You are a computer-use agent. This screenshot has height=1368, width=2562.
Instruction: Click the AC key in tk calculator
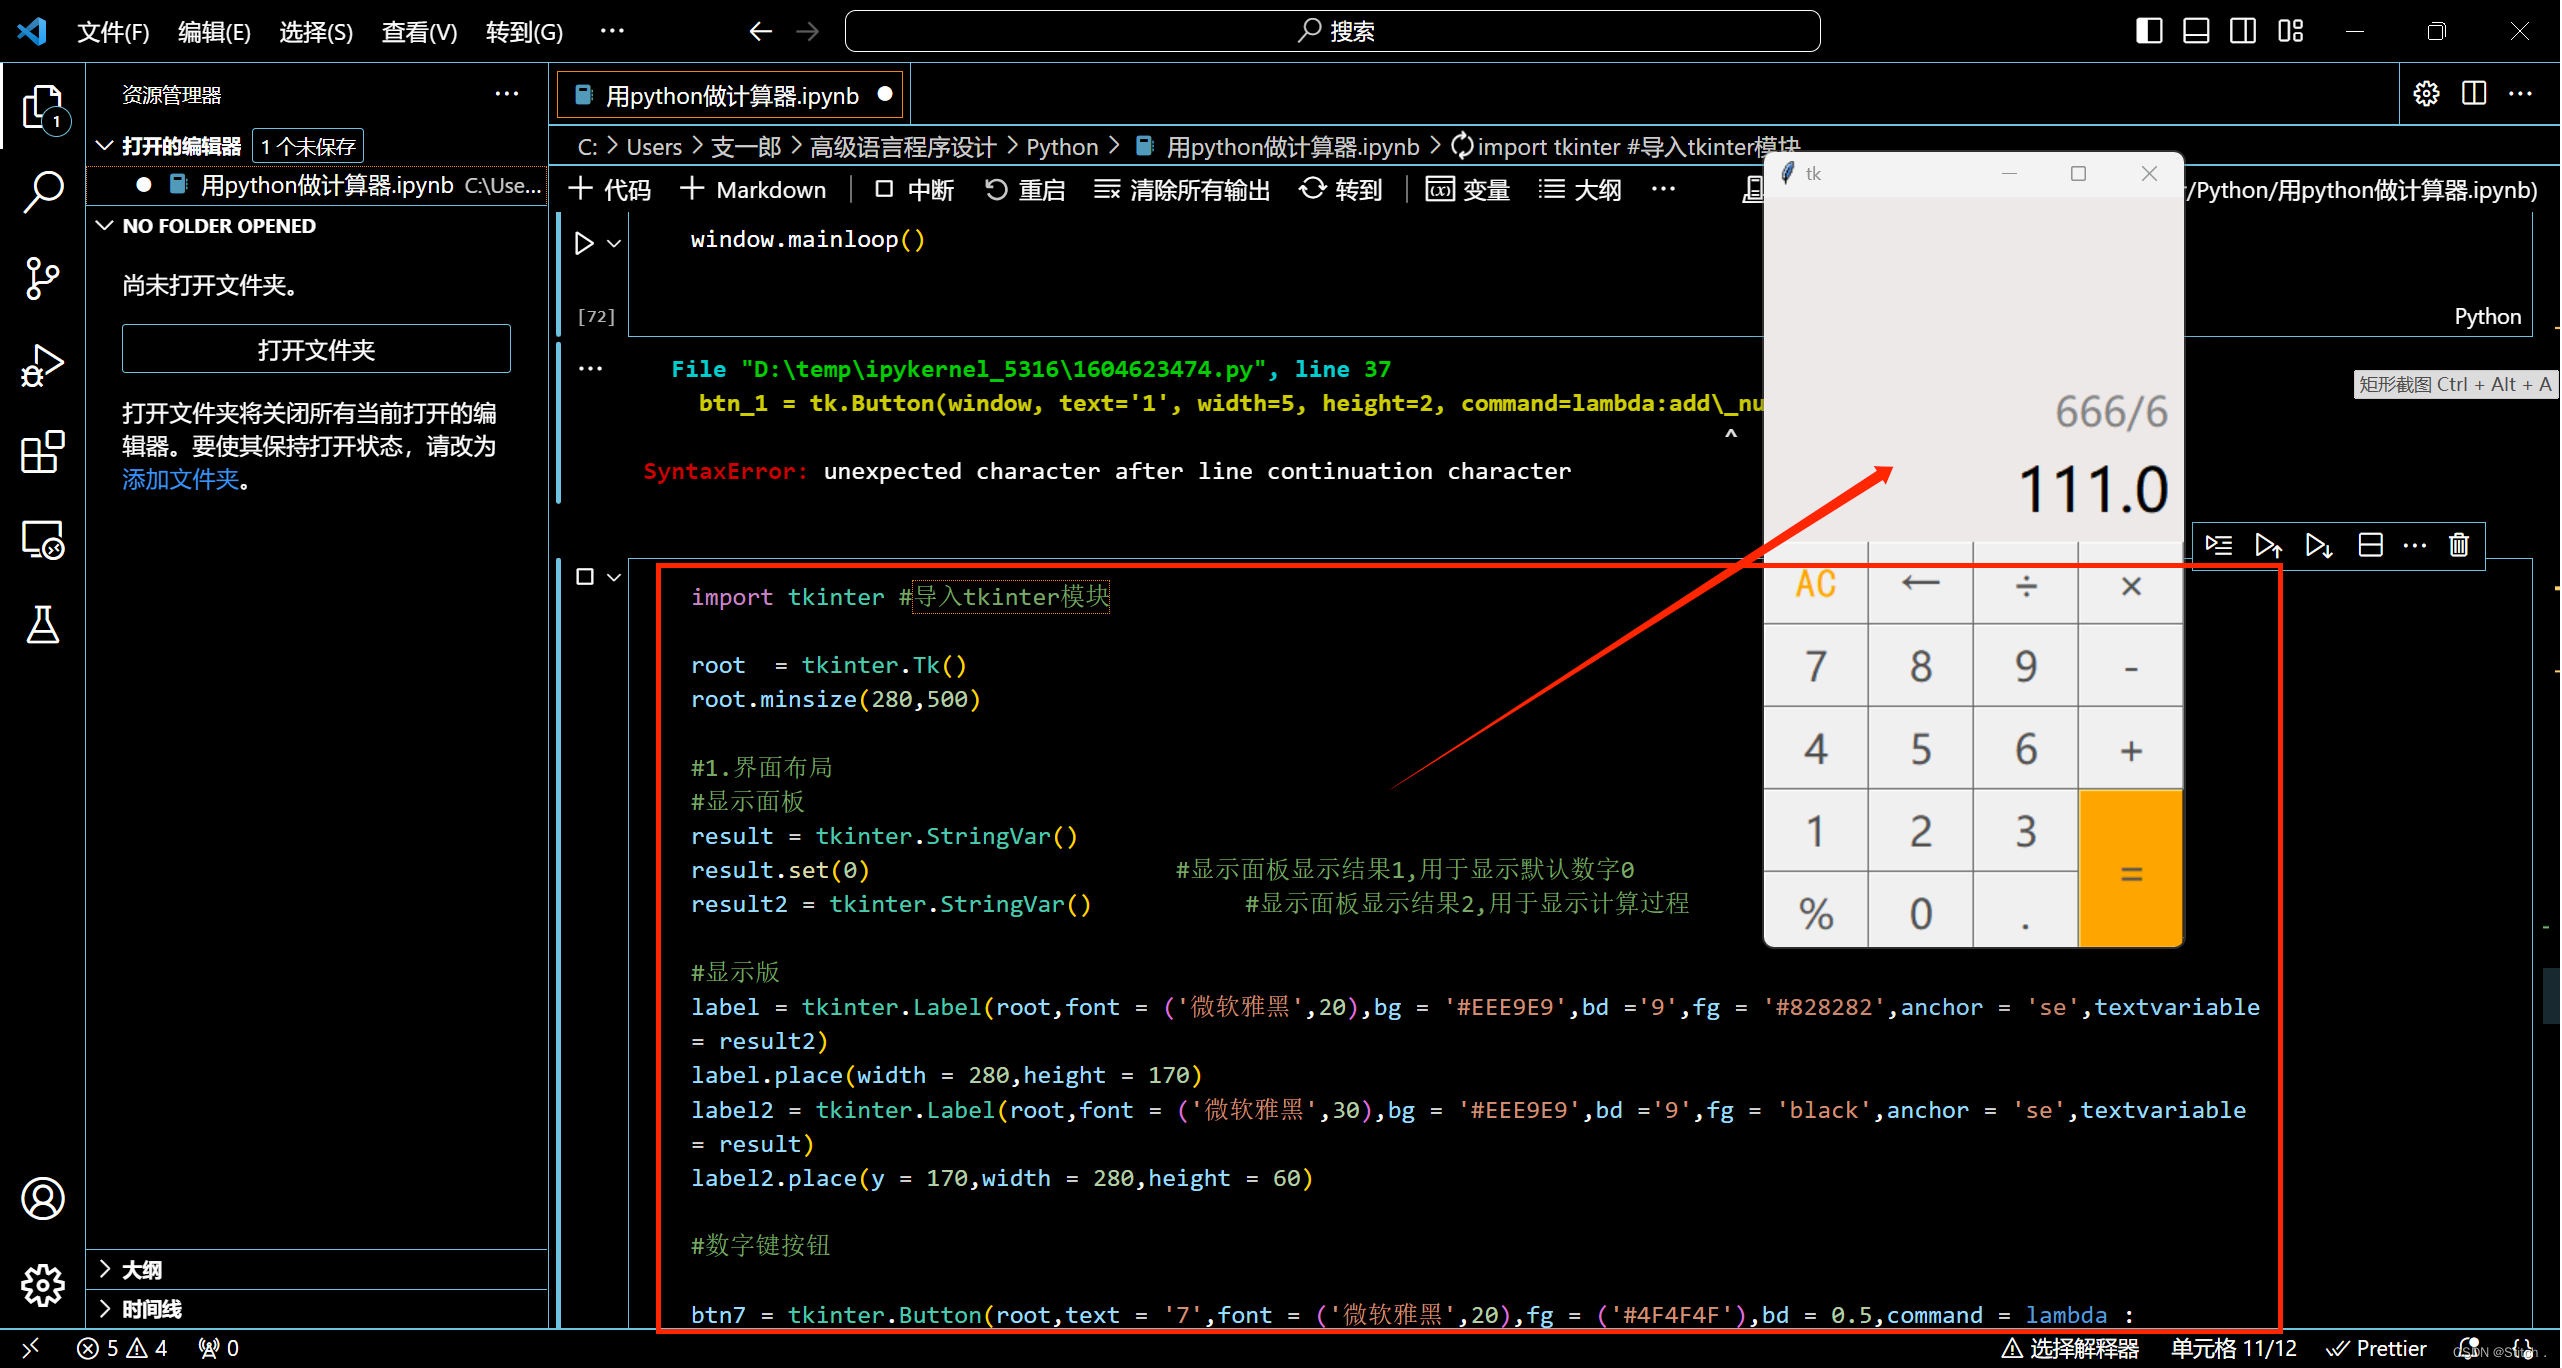(x=1816, y=585)
